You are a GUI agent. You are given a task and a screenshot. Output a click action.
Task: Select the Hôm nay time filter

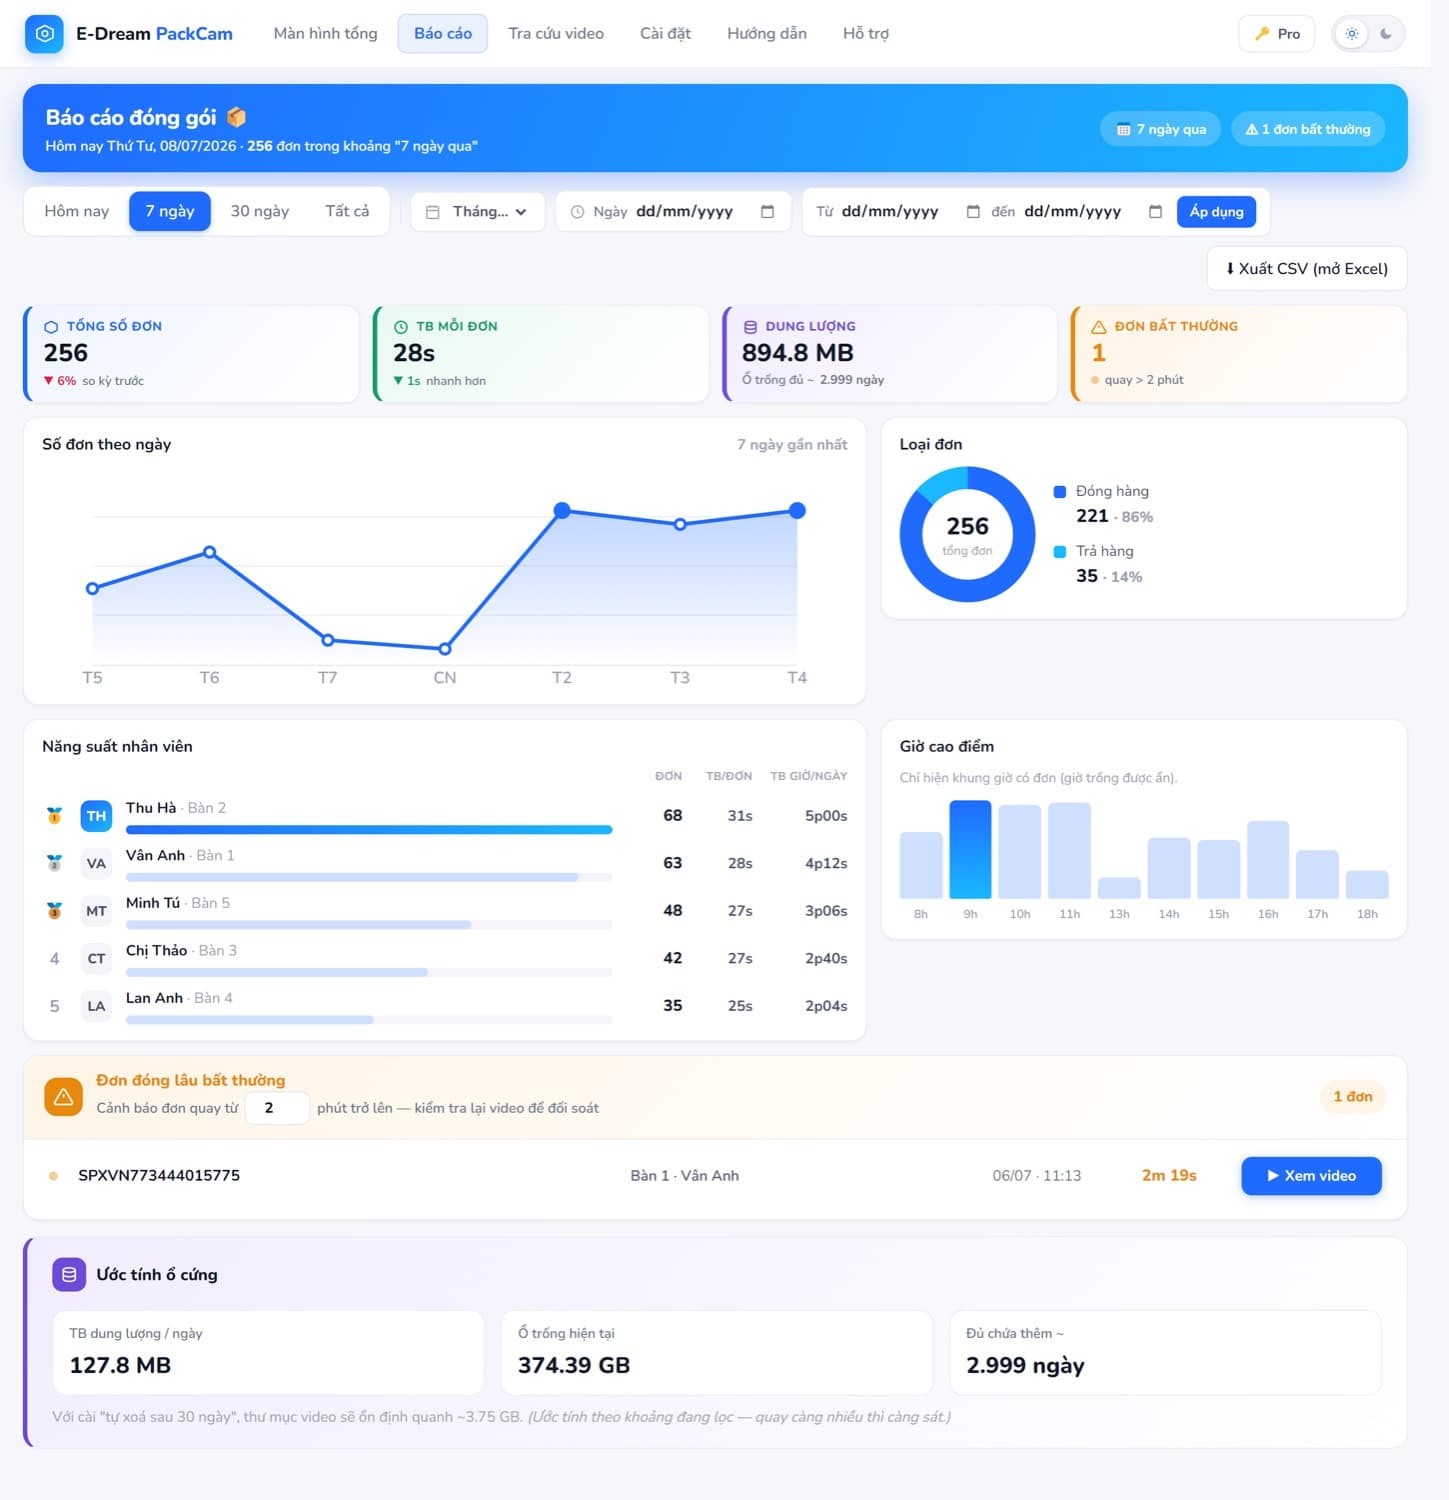pos(76,211)
